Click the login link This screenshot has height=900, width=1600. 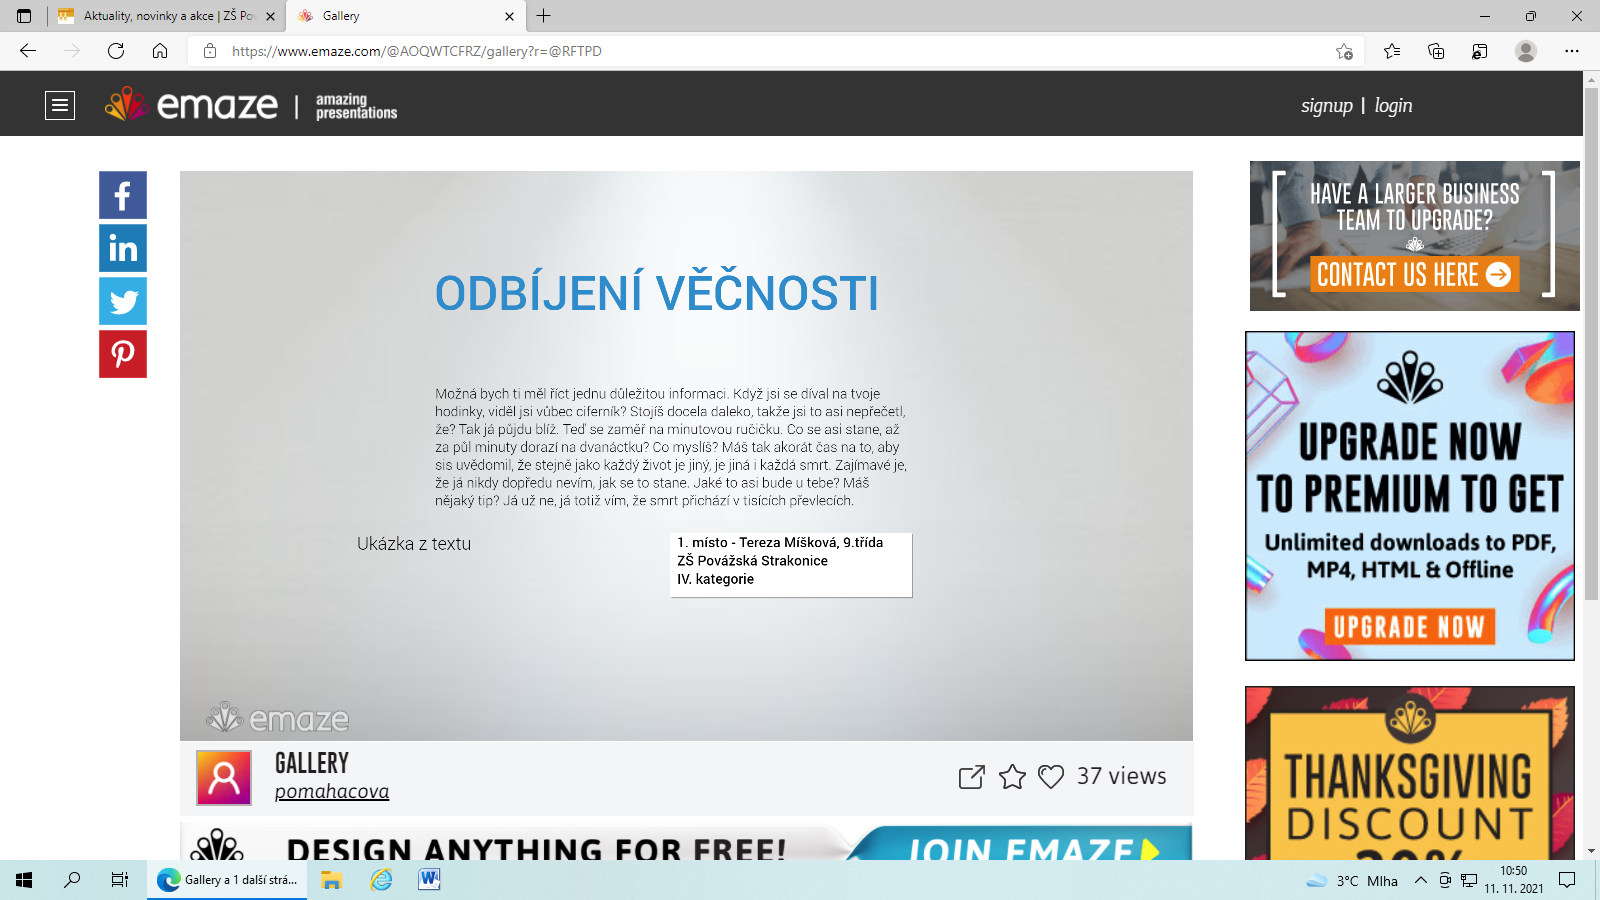[1393, 106]
